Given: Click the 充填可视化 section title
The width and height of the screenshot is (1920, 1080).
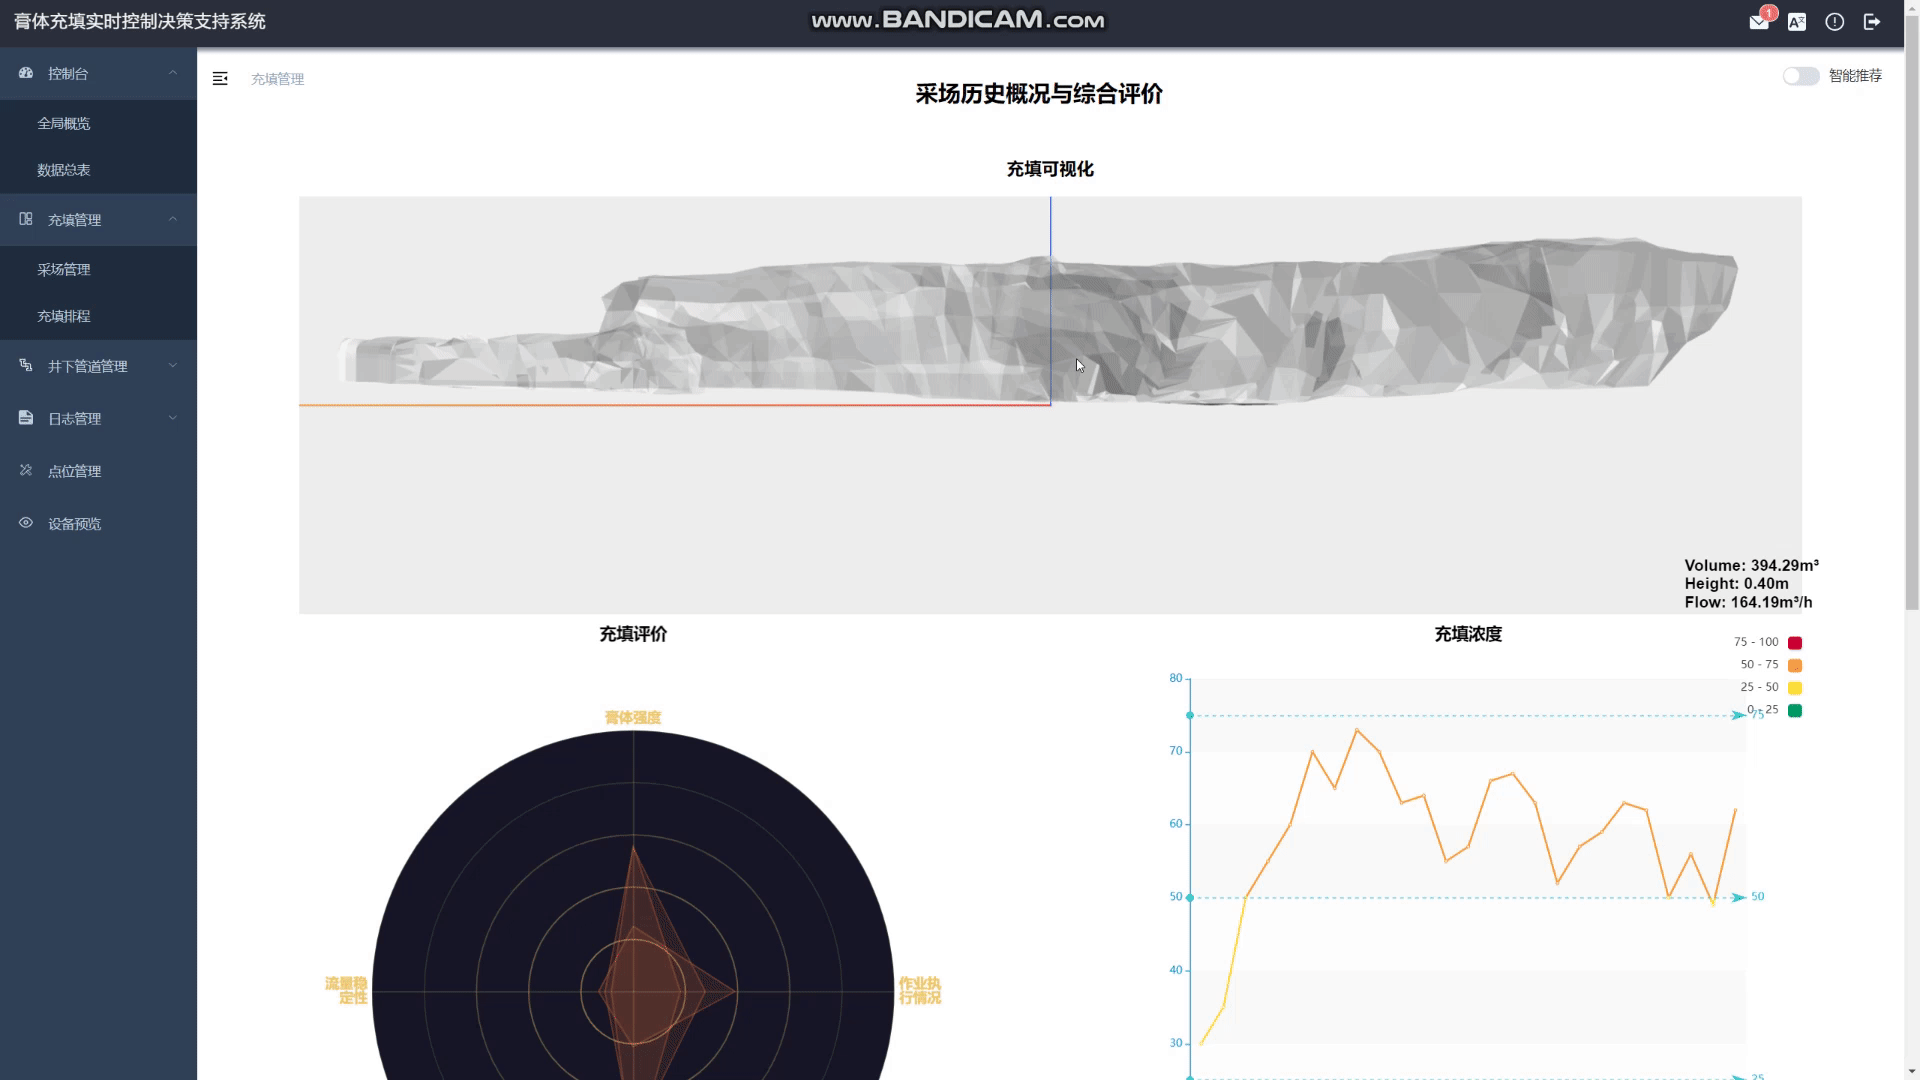Looking at the screenshot, I should [x=1050, y=169].
